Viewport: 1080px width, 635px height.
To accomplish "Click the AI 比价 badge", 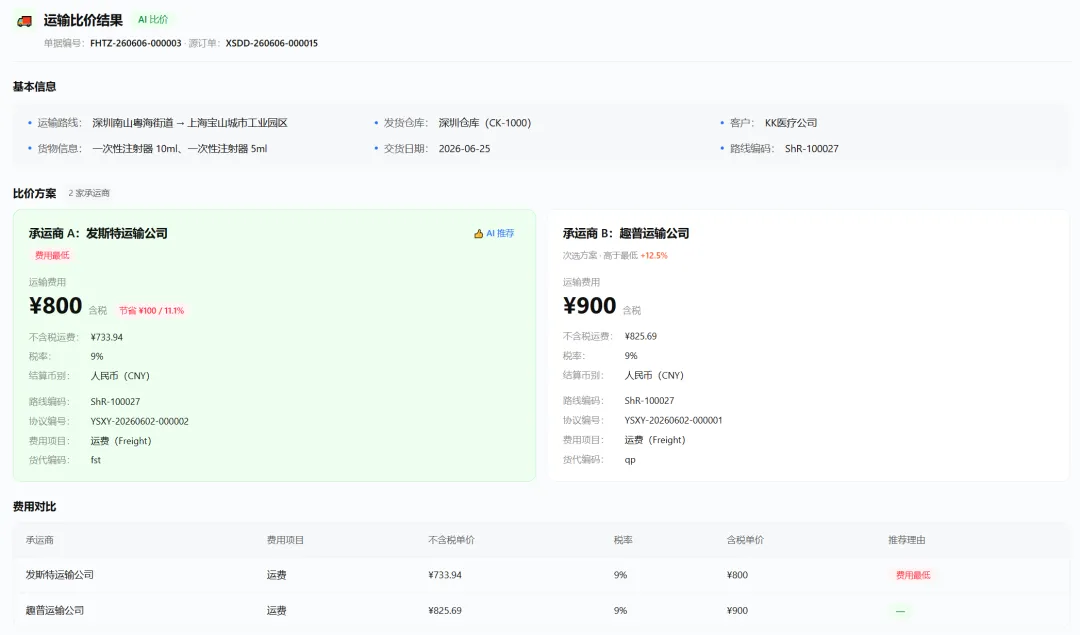I will [153, 20].
